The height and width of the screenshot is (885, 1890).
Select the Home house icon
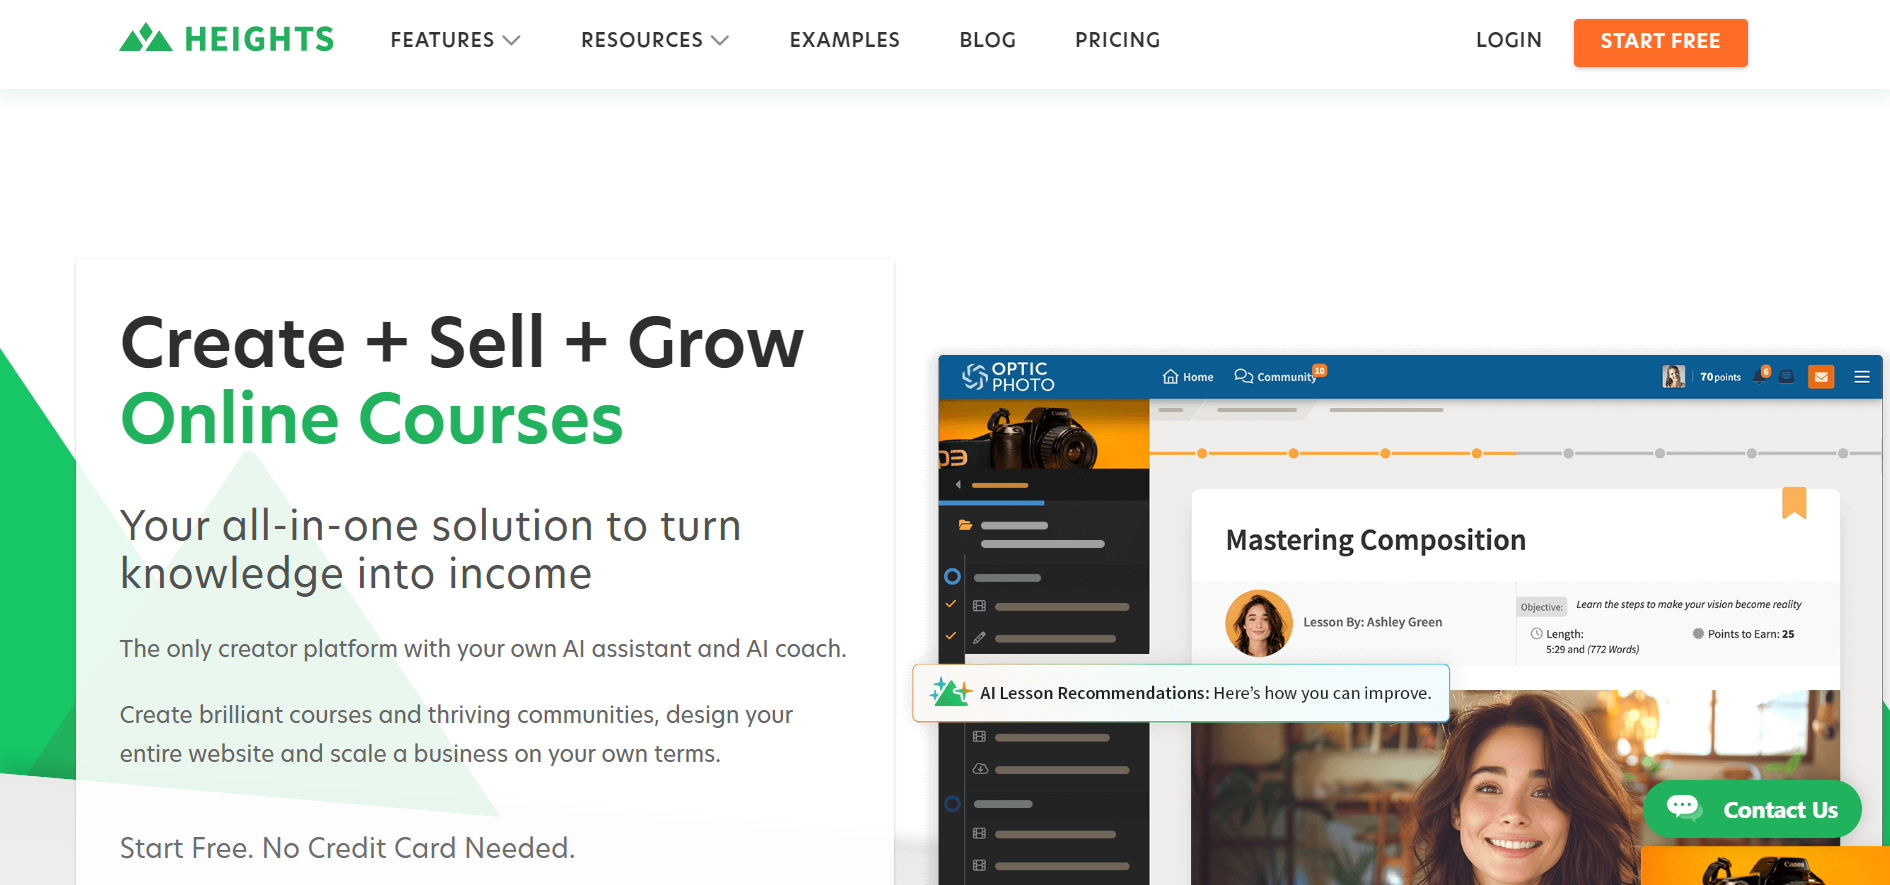coord(1170,376)
